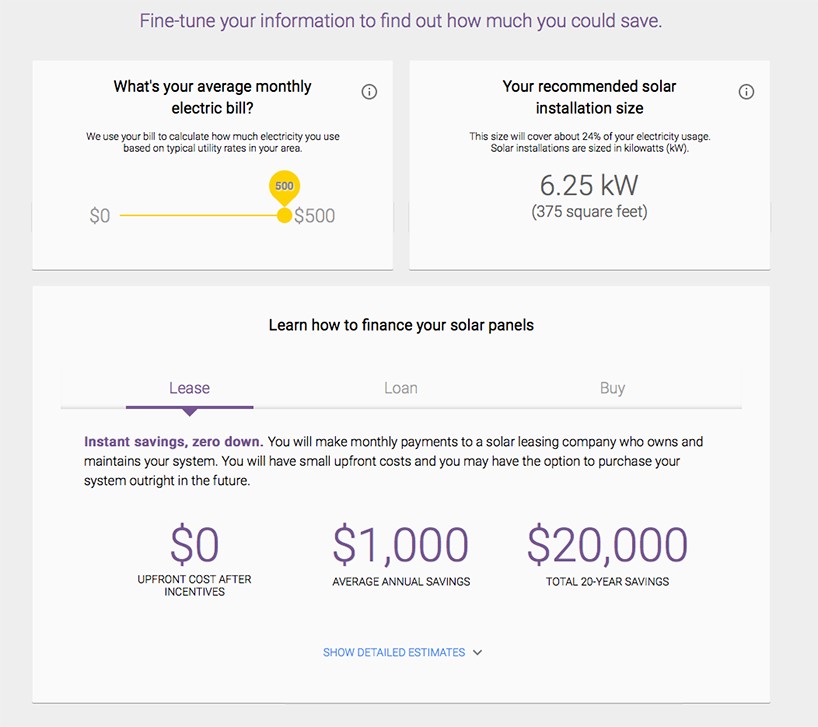Click the electric bill question card heading
The height and width of the screenshot is (727, 818).
click(212, 96)
